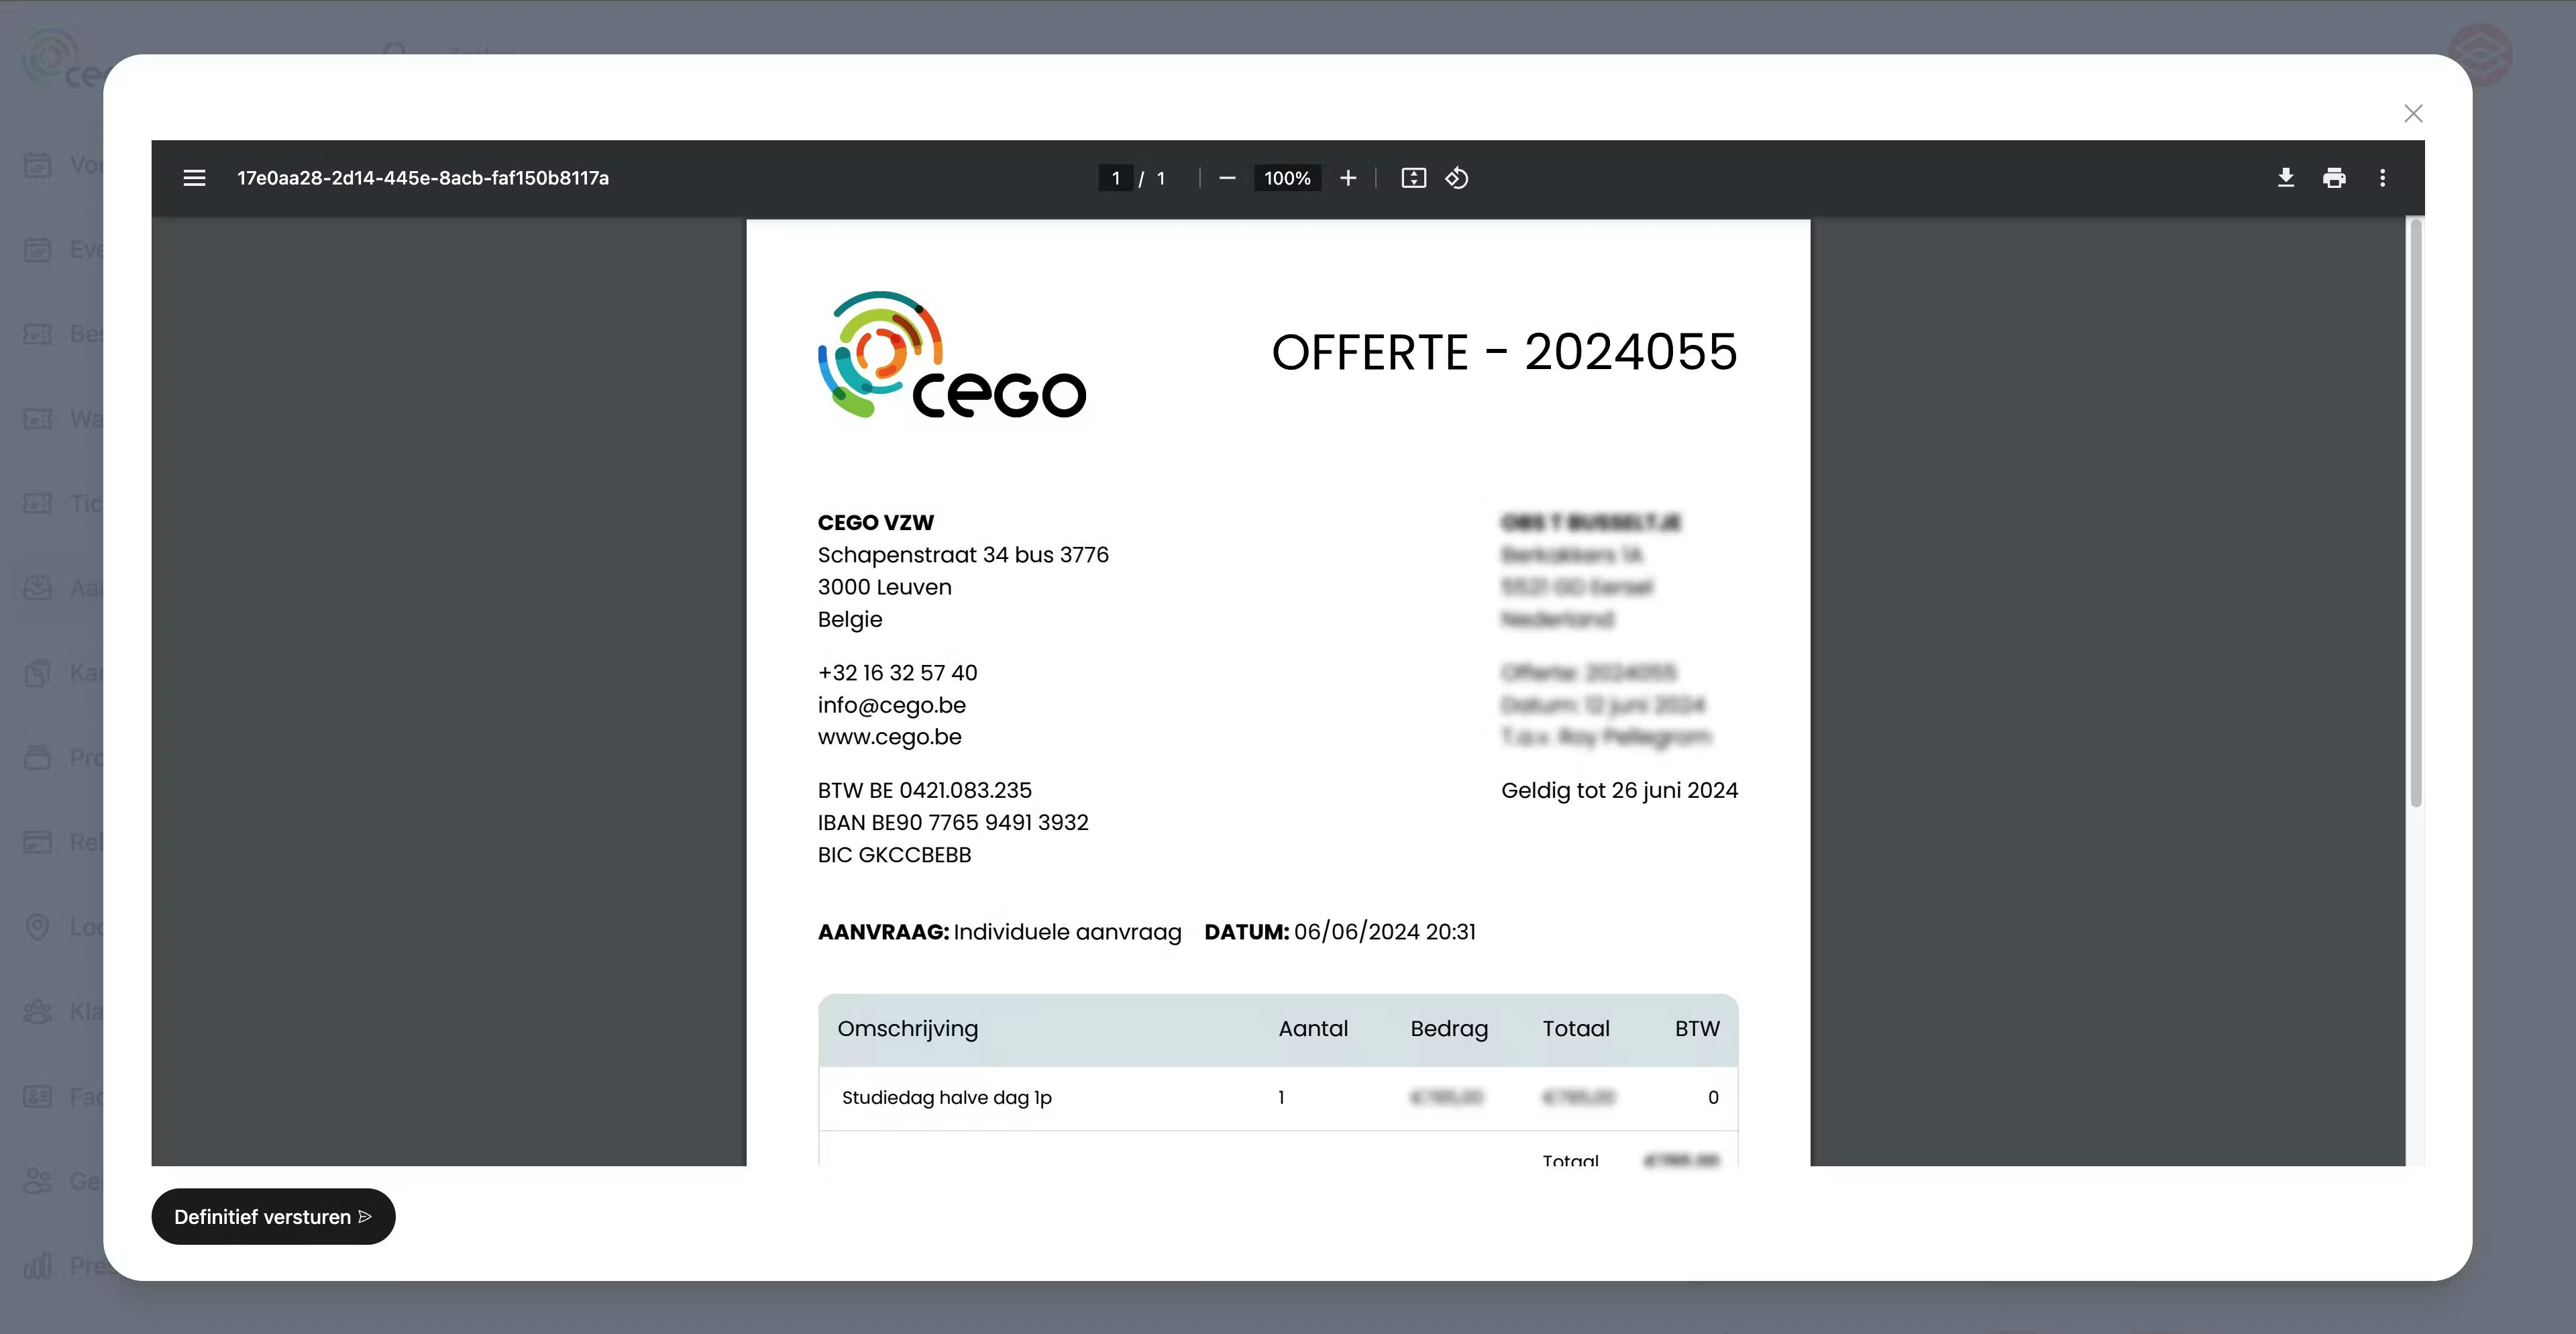Viewport: 2576px width, 1334px height.
Task: Open more actions in PDF viewer
Action: pyautogui.click(x=2382, y=178)
